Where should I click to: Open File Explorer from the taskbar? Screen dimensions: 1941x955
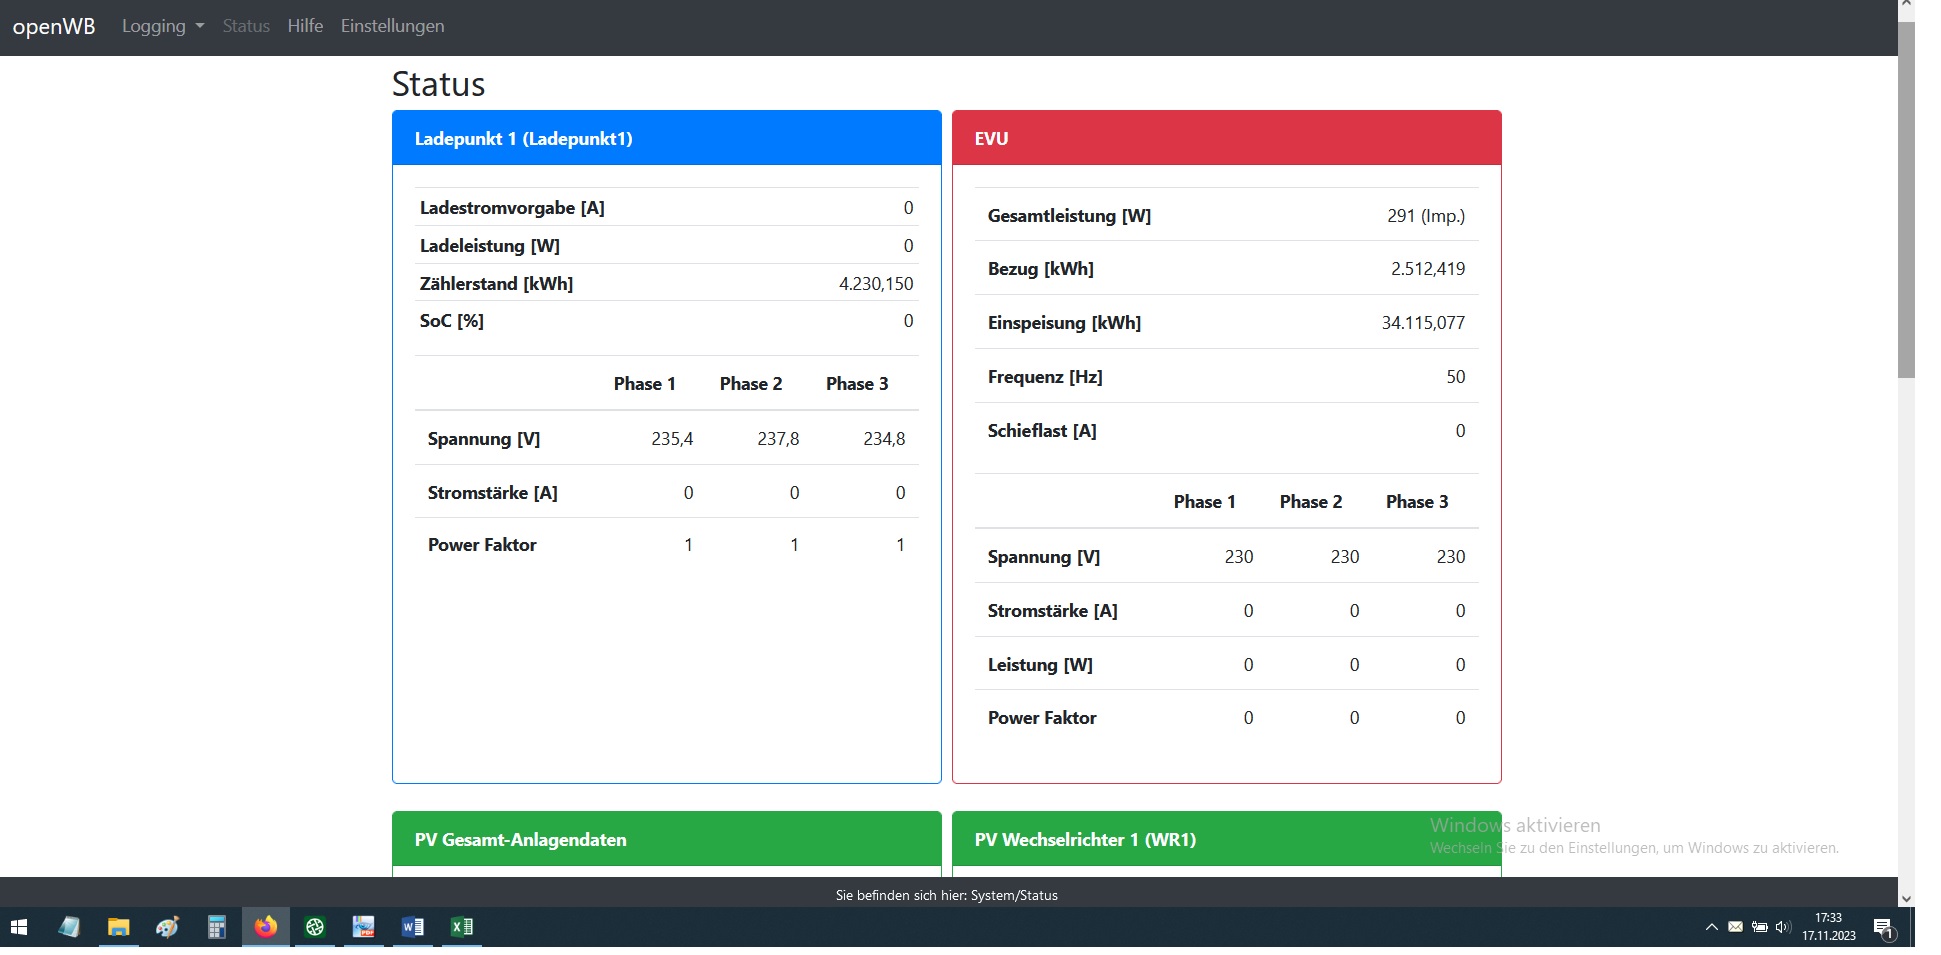point(118,927)
